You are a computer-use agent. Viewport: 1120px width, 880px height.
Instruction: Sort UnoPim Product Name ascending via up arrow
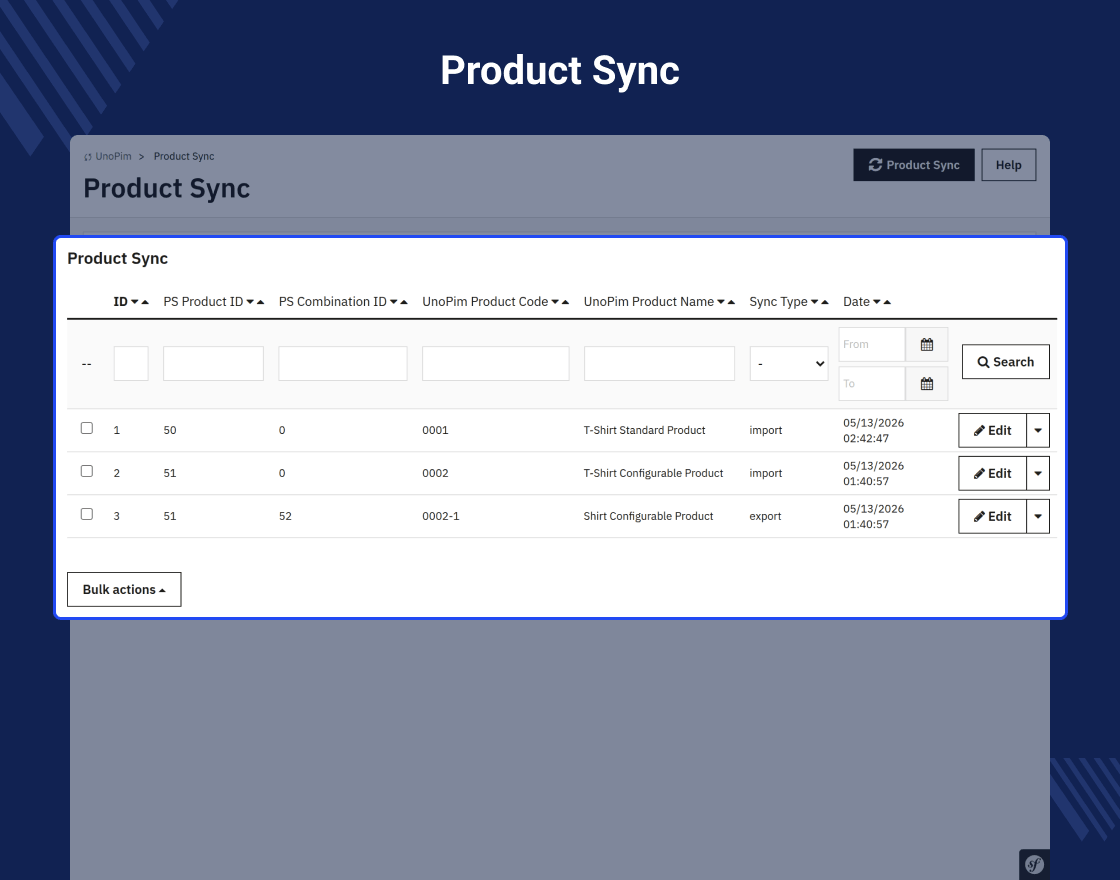coord(731,302)
